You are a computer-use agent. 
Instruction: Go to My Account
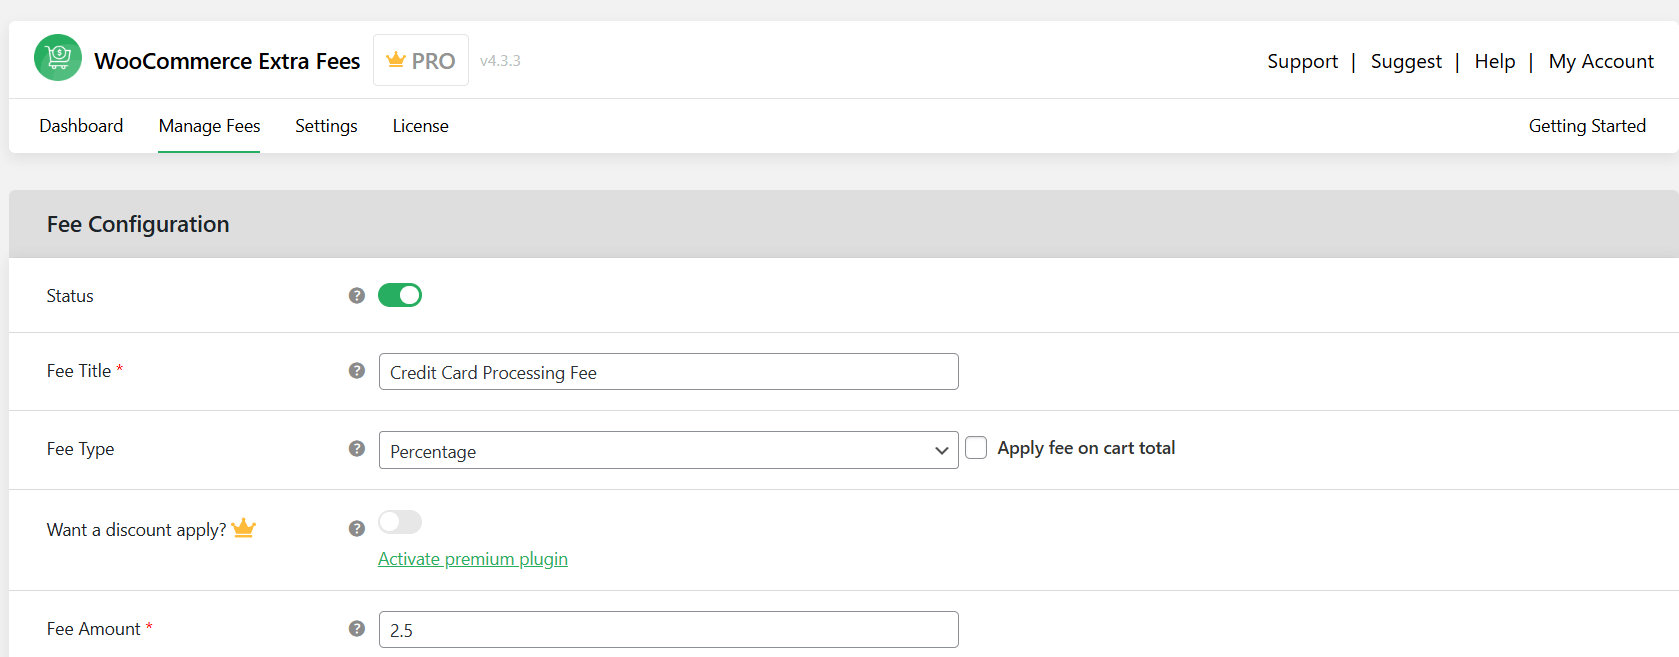click(x=1601, y=61)
